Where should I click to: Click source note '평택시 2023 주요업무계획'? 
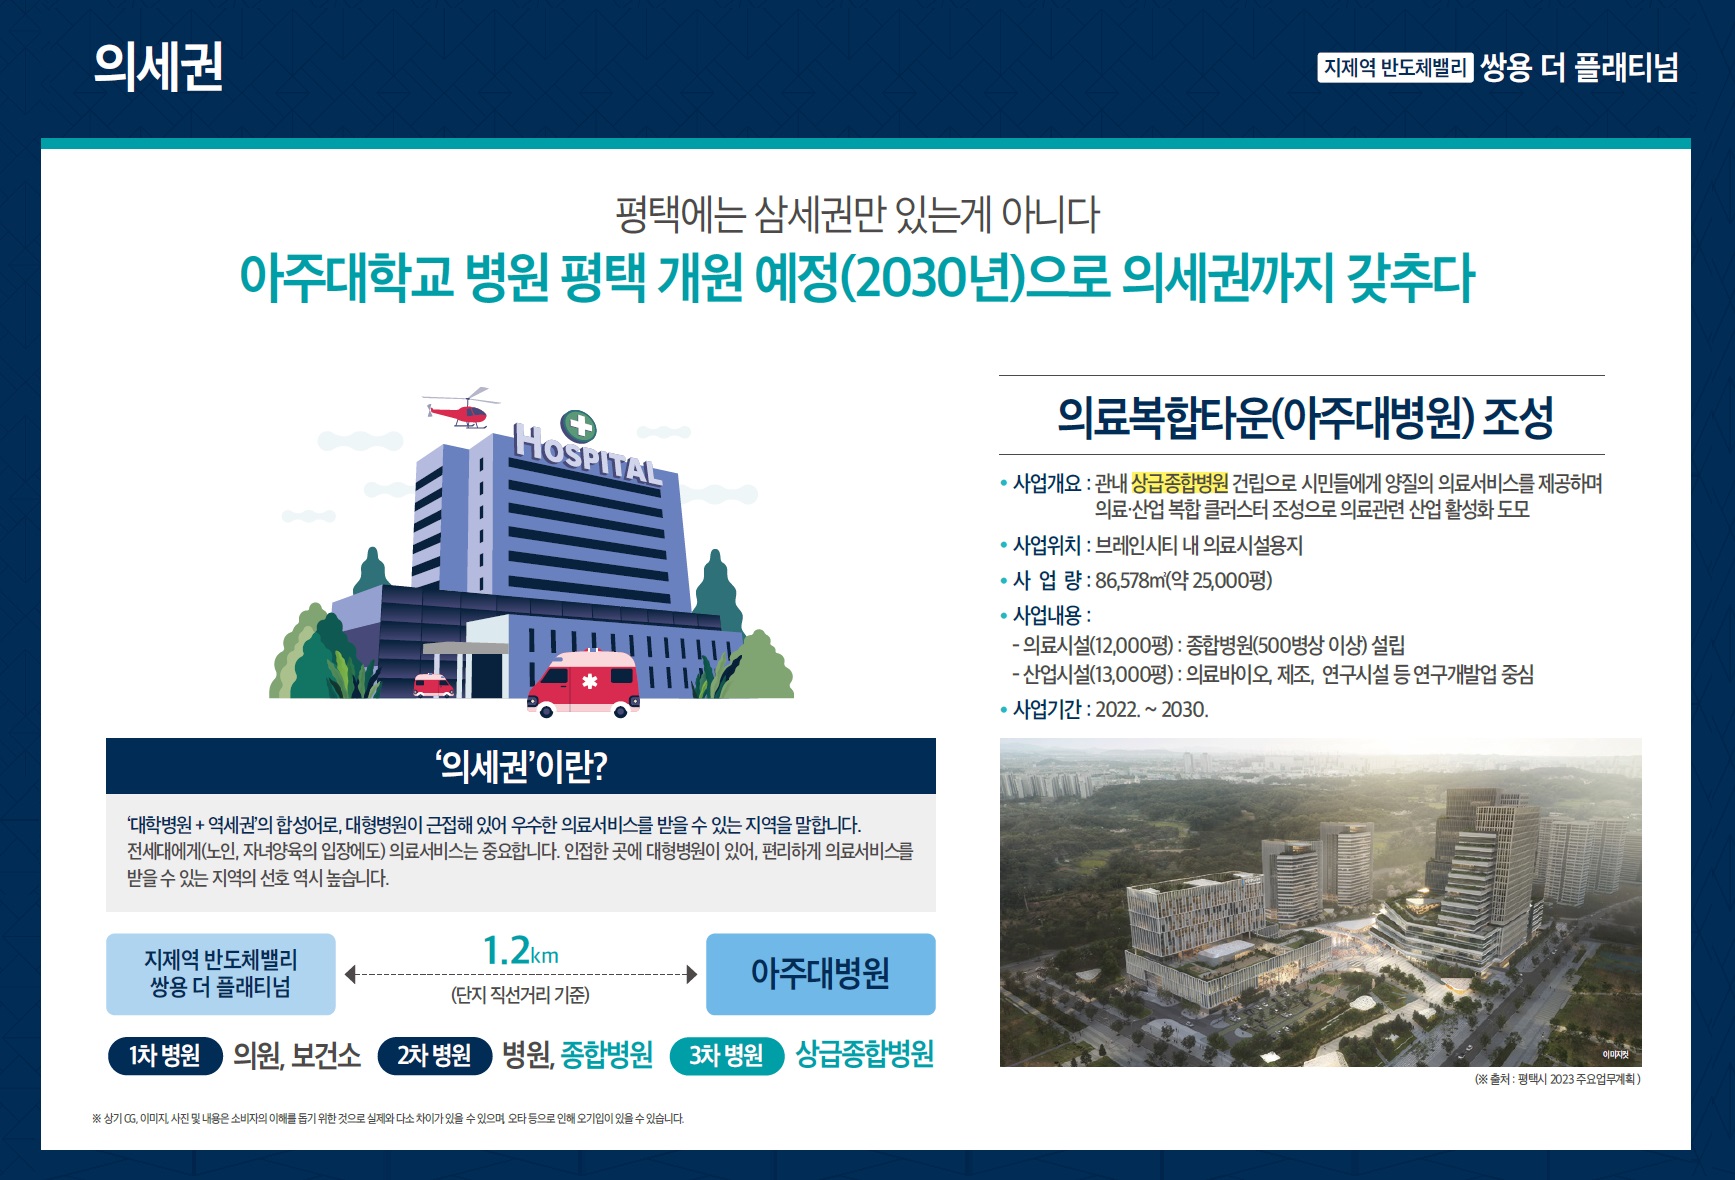click(x=1557, y=1079)
